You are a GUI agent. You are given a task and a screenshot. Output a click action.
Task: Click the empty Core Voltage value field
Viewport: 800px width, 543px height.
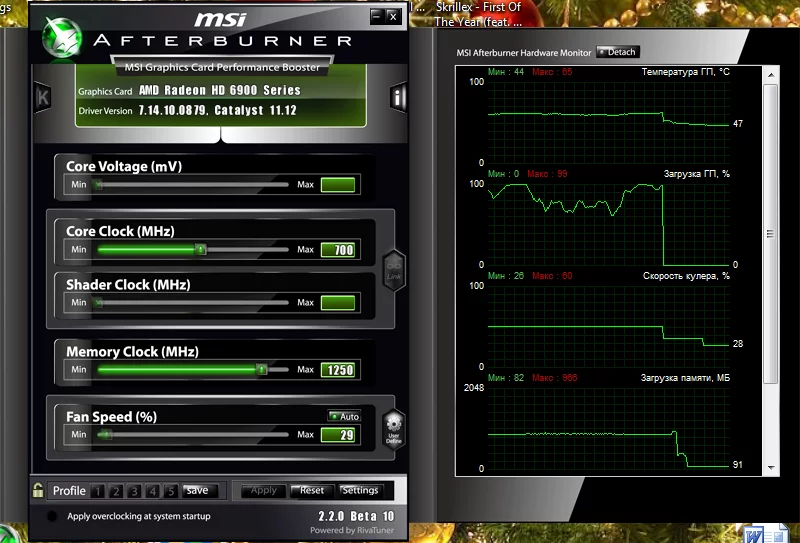338,185
